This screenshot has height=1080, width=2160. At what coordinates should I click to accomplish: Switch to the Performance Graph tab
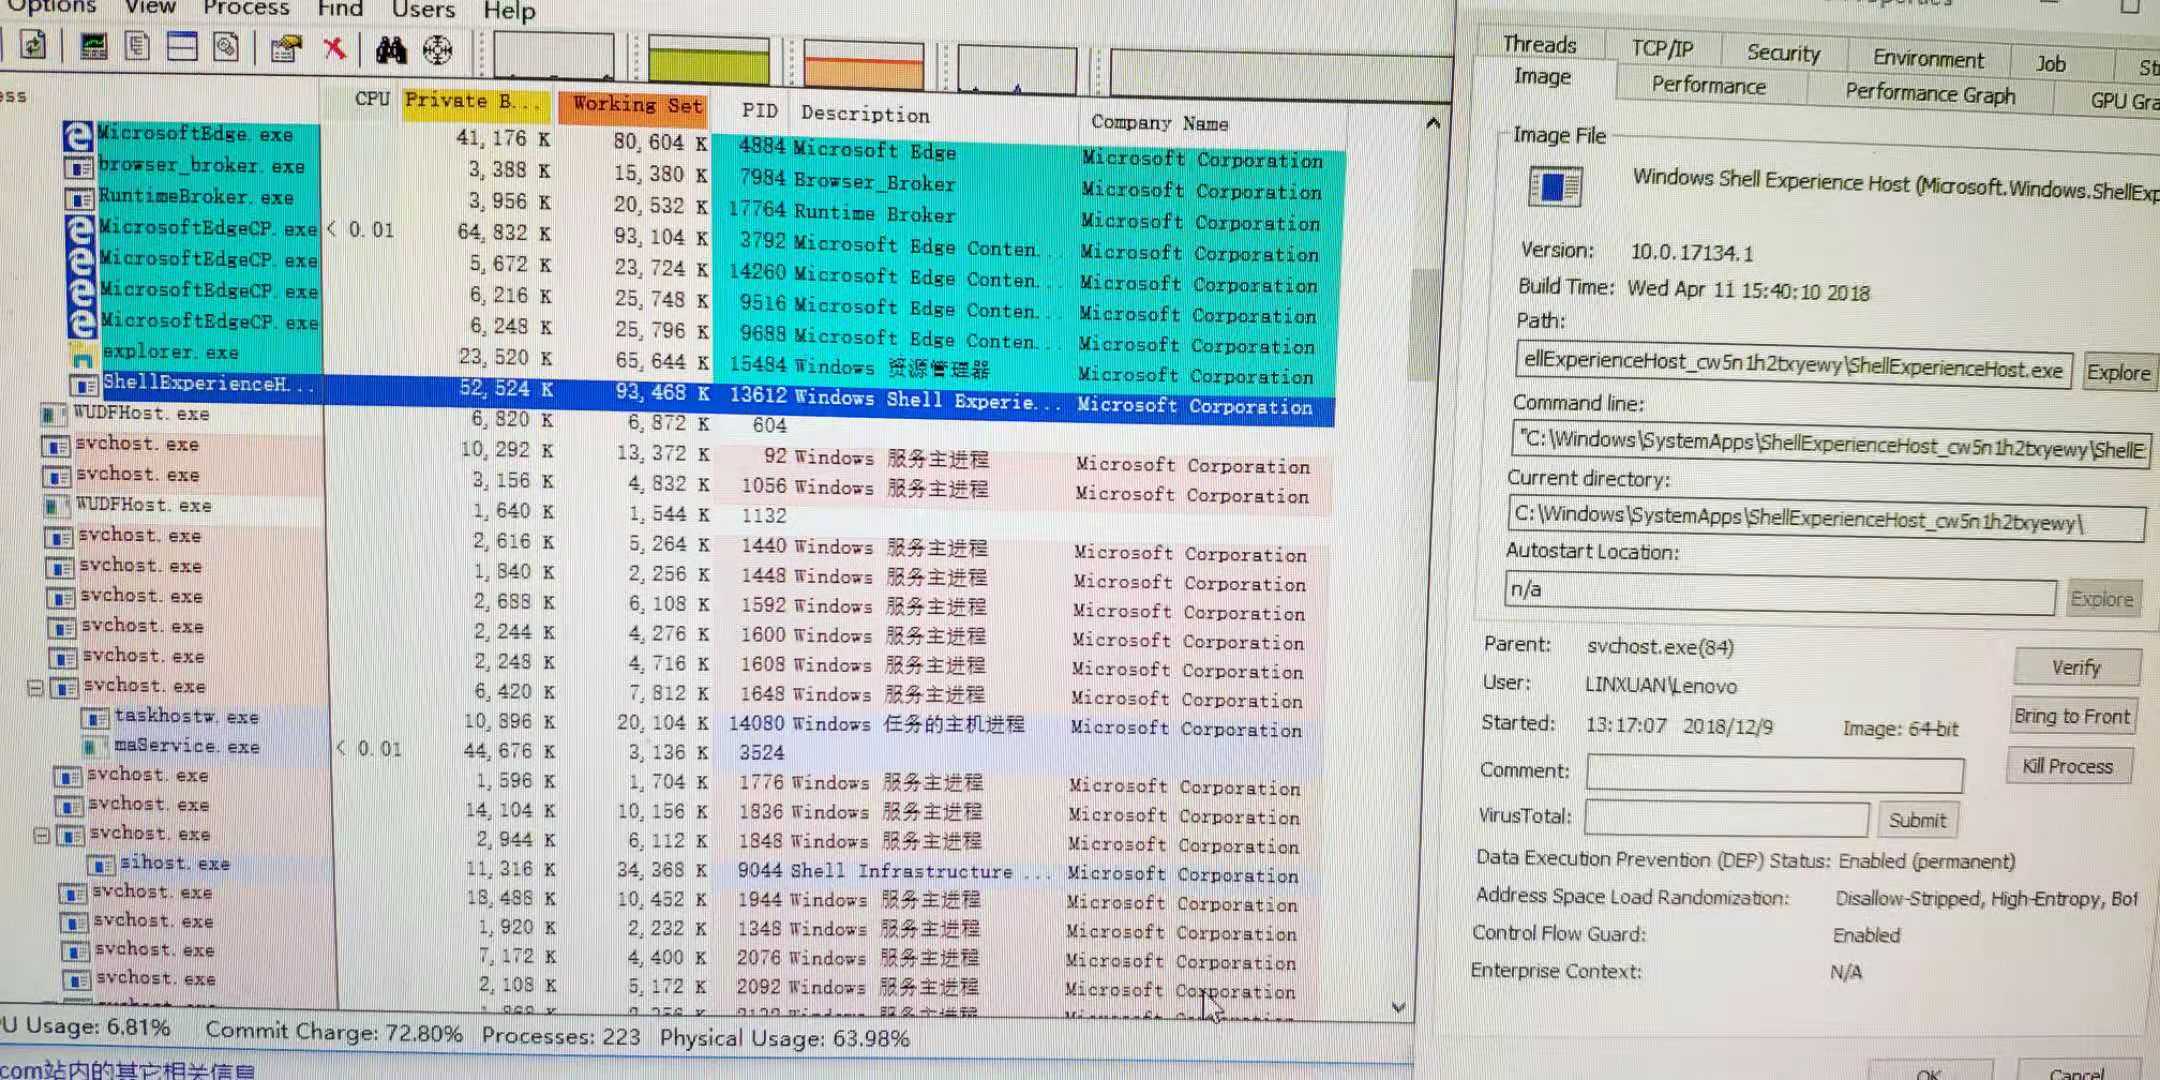point(1929,94)
